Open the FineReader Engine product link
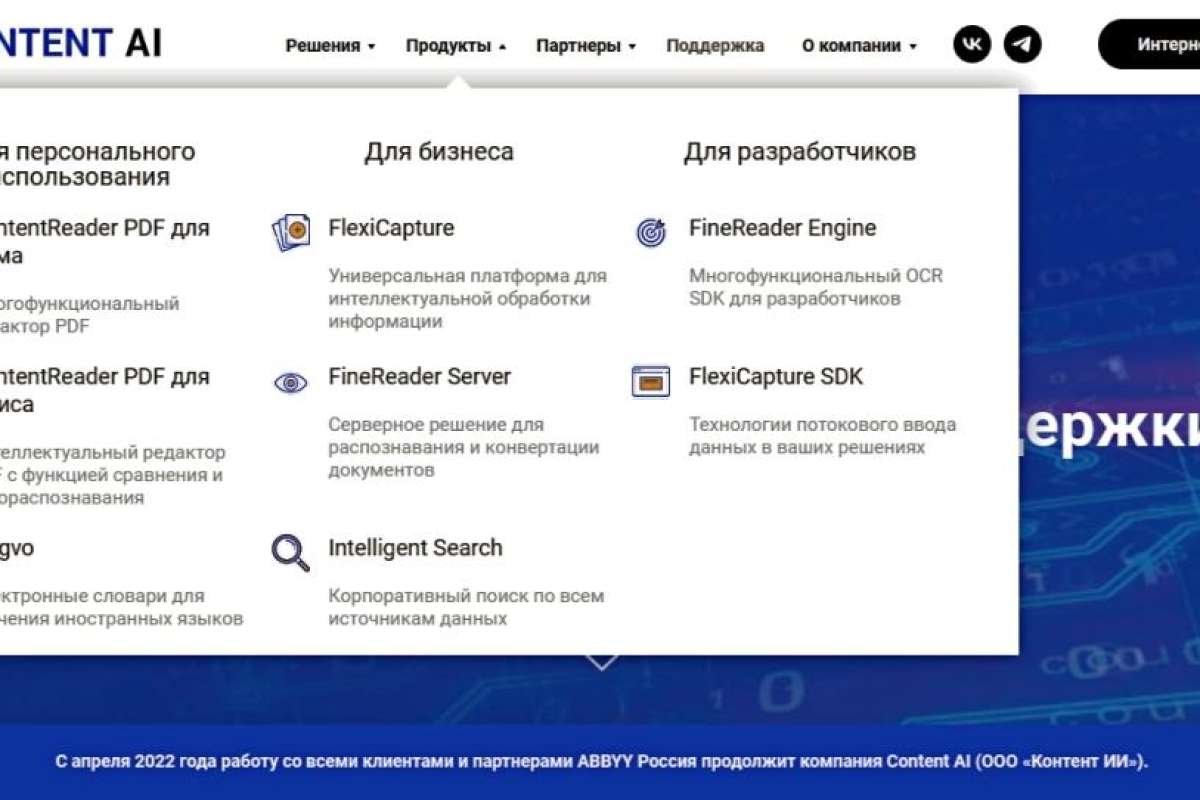The height and width of the screenshot is (800, 1200). (x=782, y=228)
